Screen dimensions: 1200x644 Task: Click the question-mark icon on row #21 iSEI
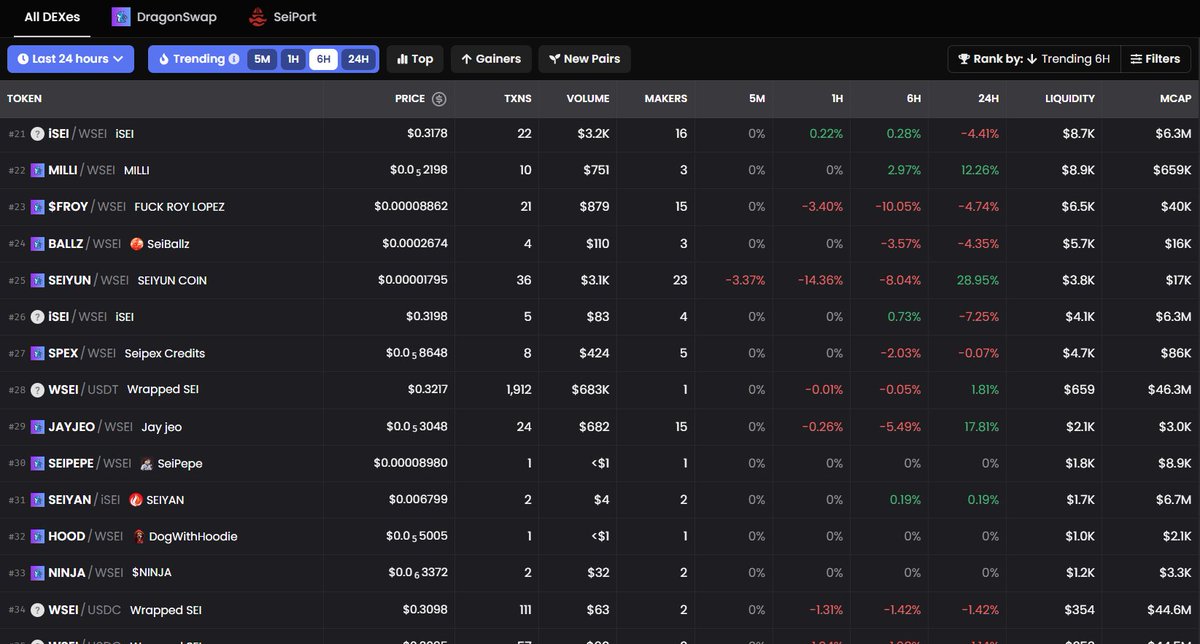tap(38, 134)
